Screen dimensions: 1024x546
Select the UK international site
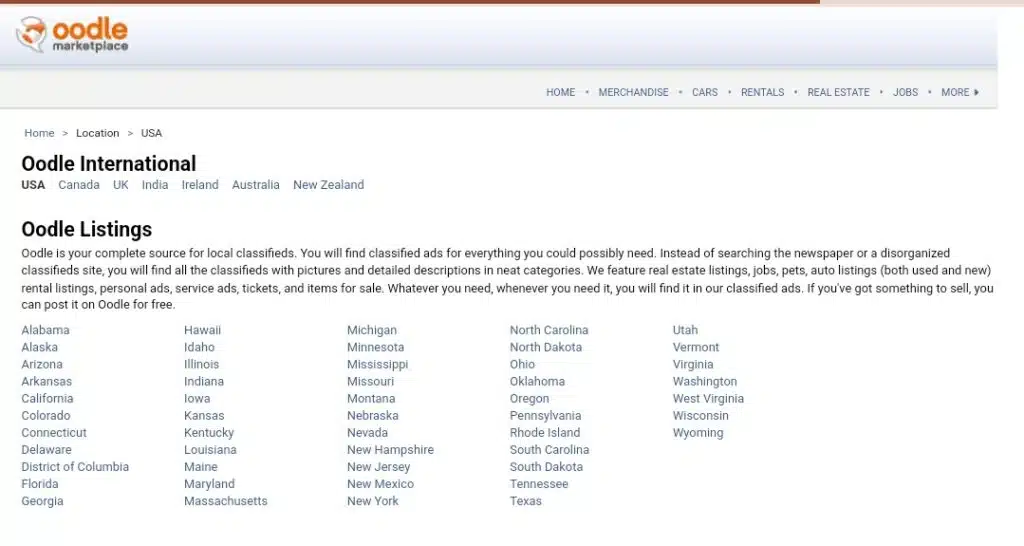click(x=121, y=185)
